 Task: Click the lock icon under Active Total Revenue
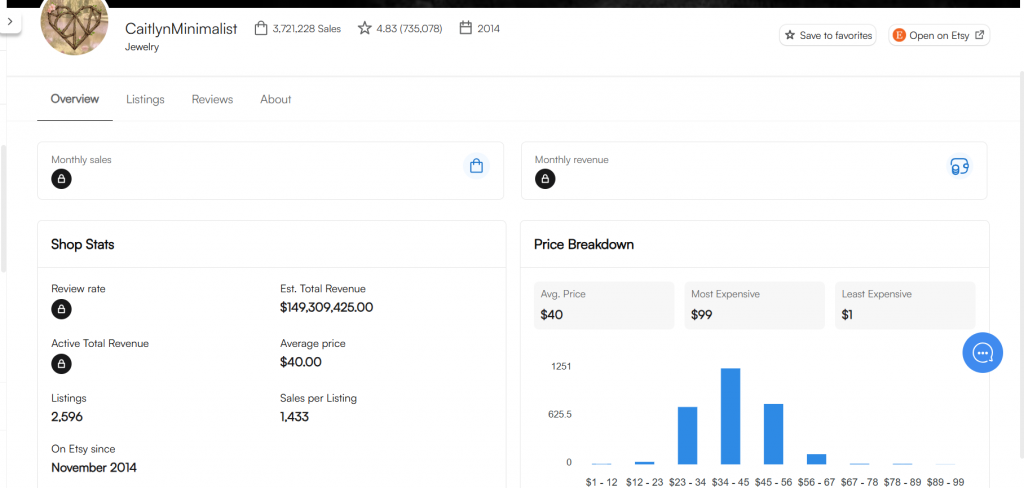point(61,364)
